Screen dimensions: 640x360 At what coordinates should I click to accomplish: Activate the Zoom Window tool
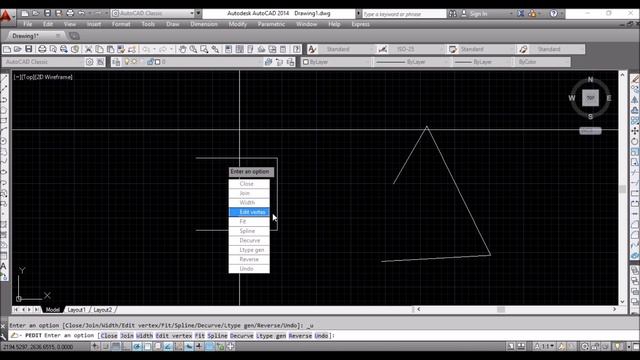point(204,49)
